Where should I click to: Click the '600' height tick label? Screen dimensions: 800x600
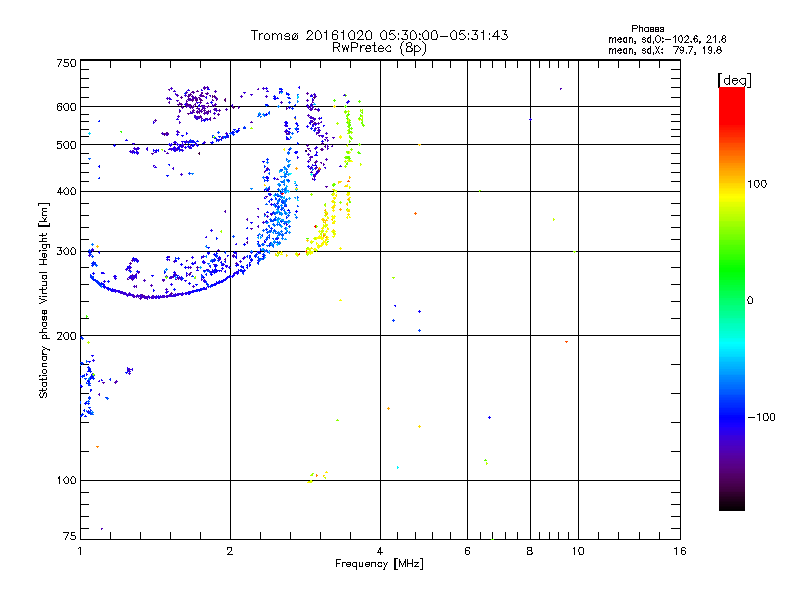click(x=66, y=107)
